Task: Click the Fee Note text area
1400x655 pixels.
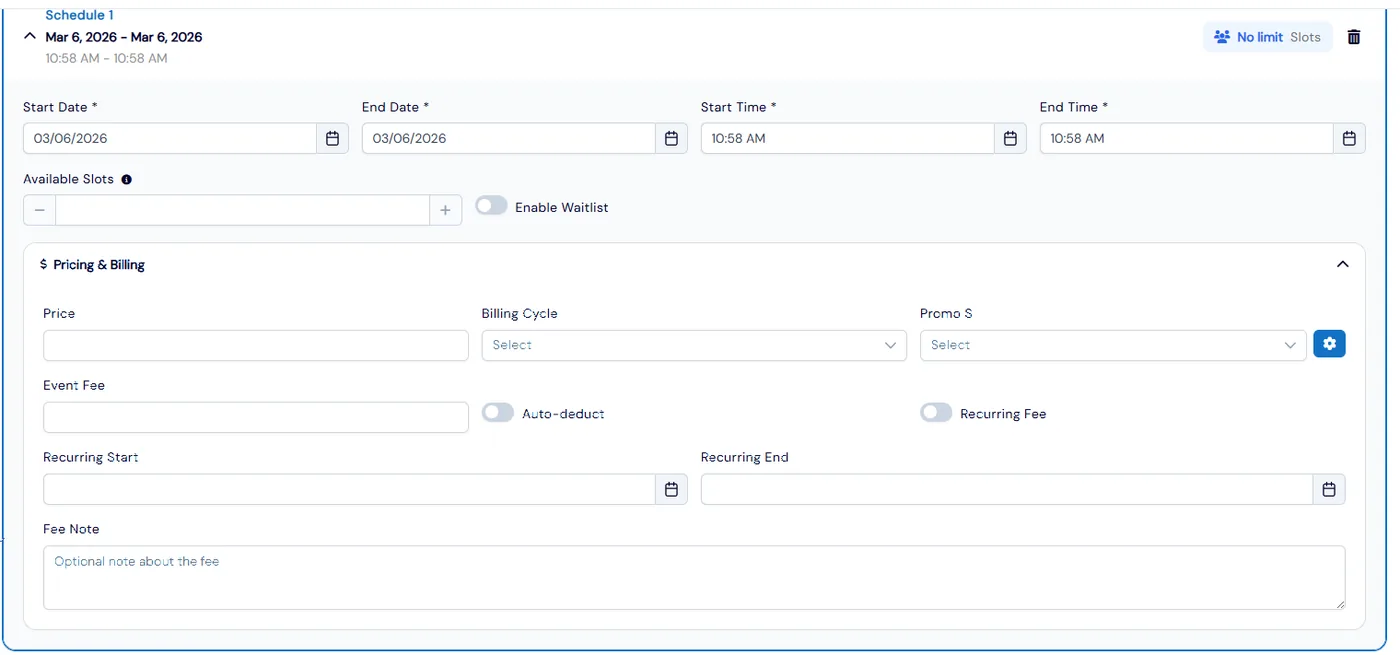Action: (x=694, y=577)
